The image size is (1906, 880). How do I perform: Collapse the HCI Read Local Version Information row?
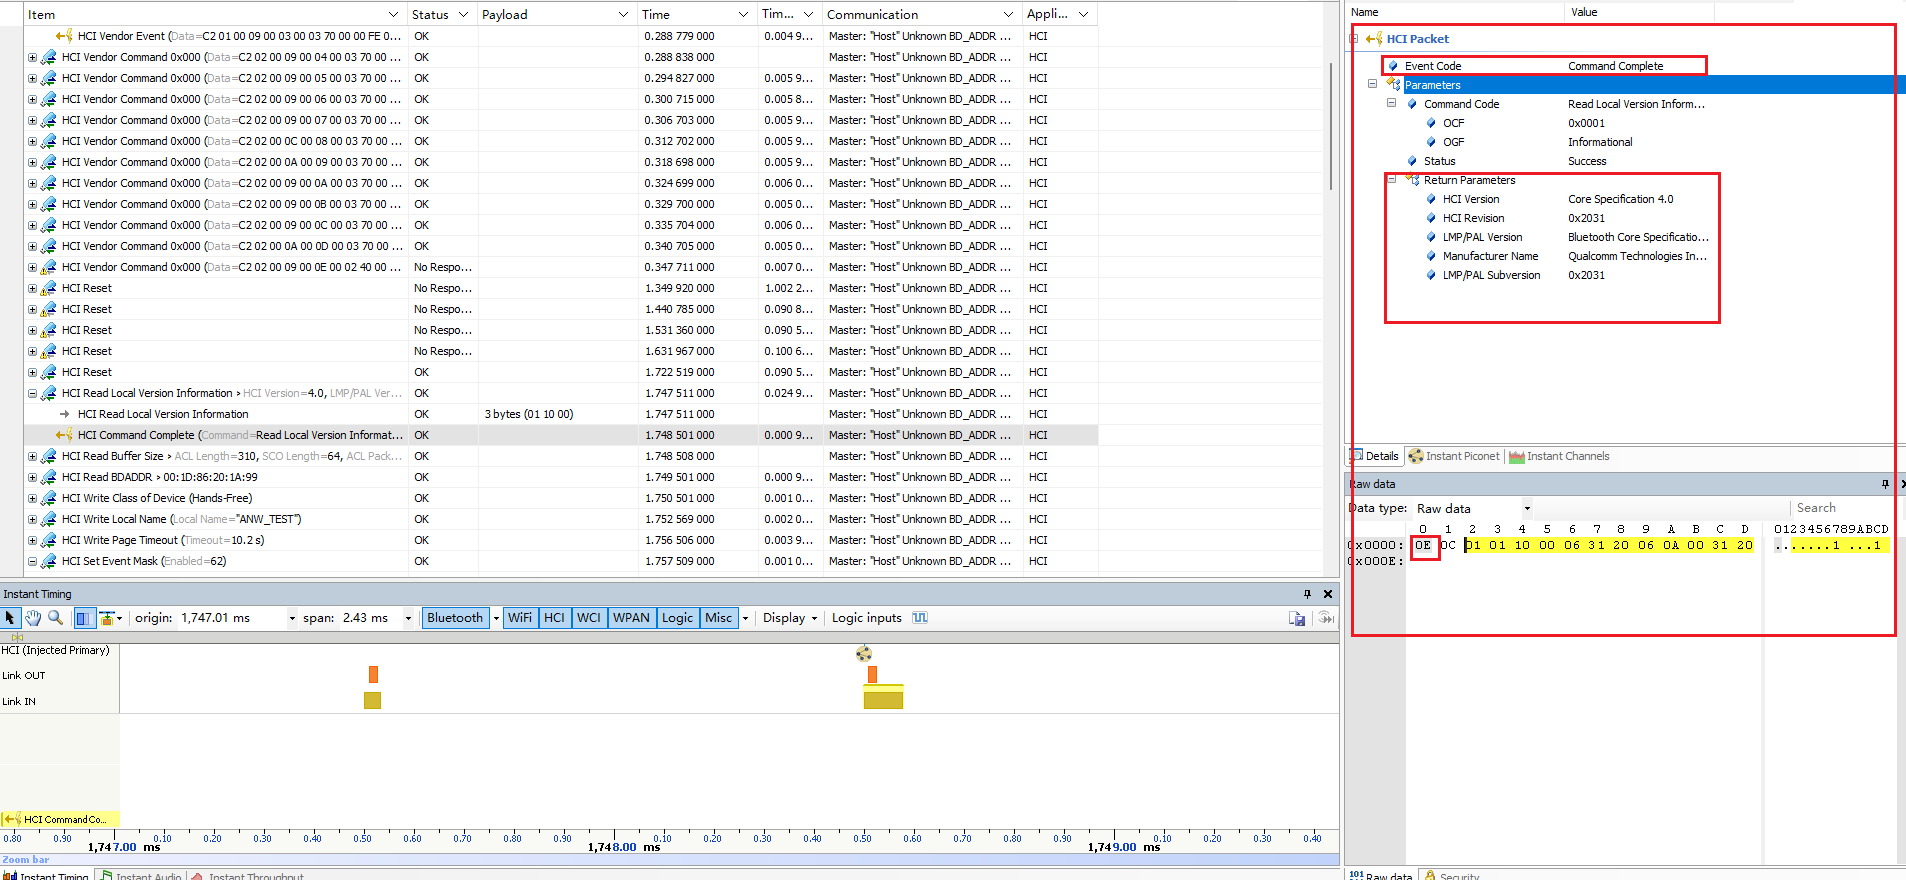(x=32, y=393)
